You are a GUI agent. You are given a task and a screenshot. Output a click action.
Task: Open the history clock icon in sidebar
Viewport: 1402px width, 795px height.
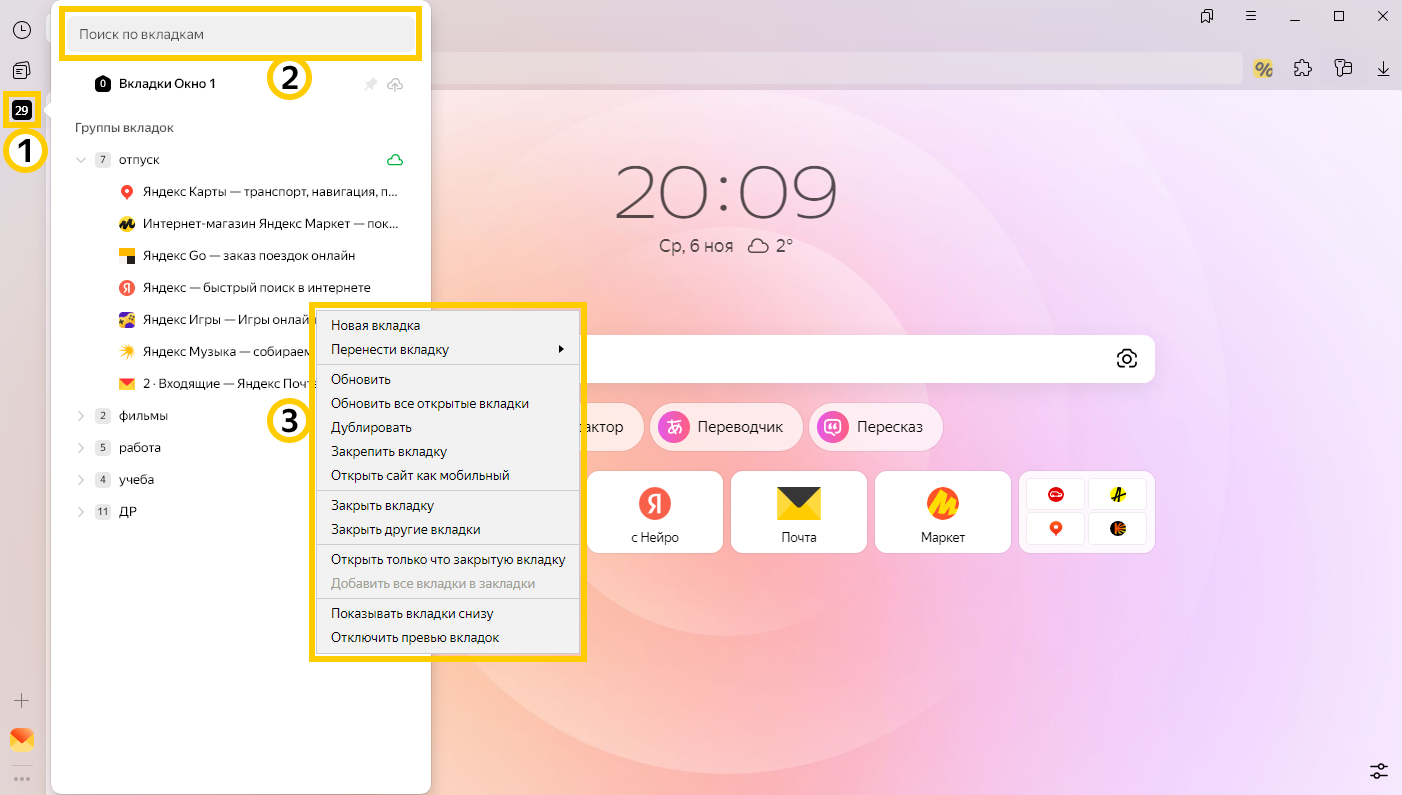21,29
